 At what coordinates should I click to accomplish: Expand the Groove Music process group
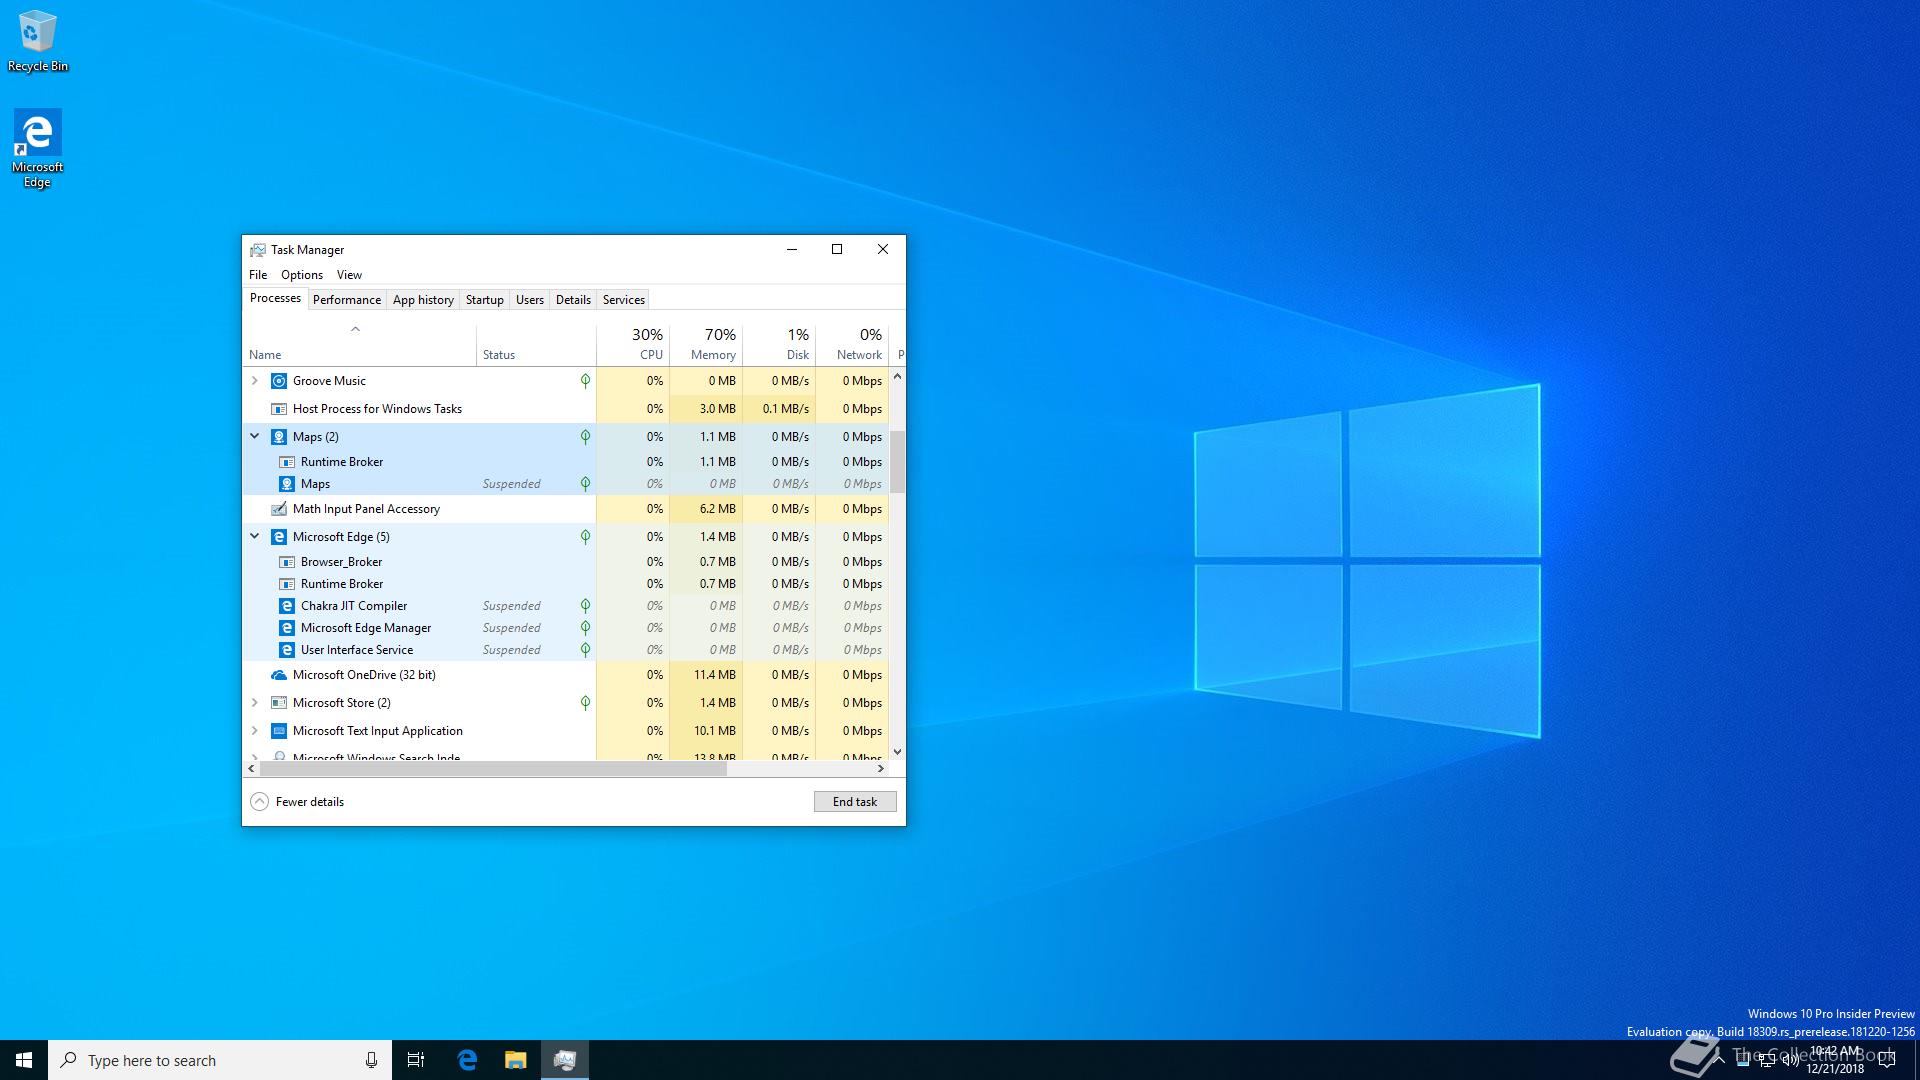pyautogui.click(x=254, y=381)
